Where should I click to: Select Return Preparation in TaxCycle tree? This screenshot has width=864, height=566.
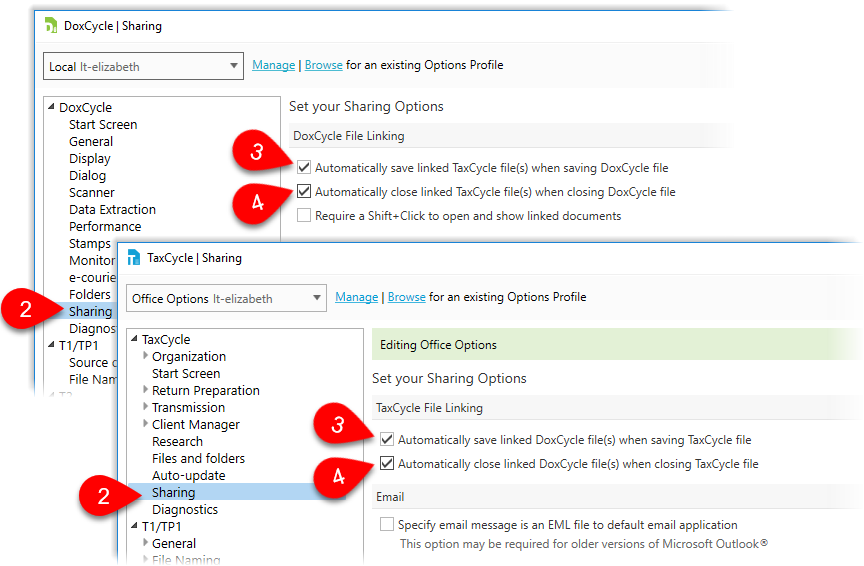(x=206, y=390)
